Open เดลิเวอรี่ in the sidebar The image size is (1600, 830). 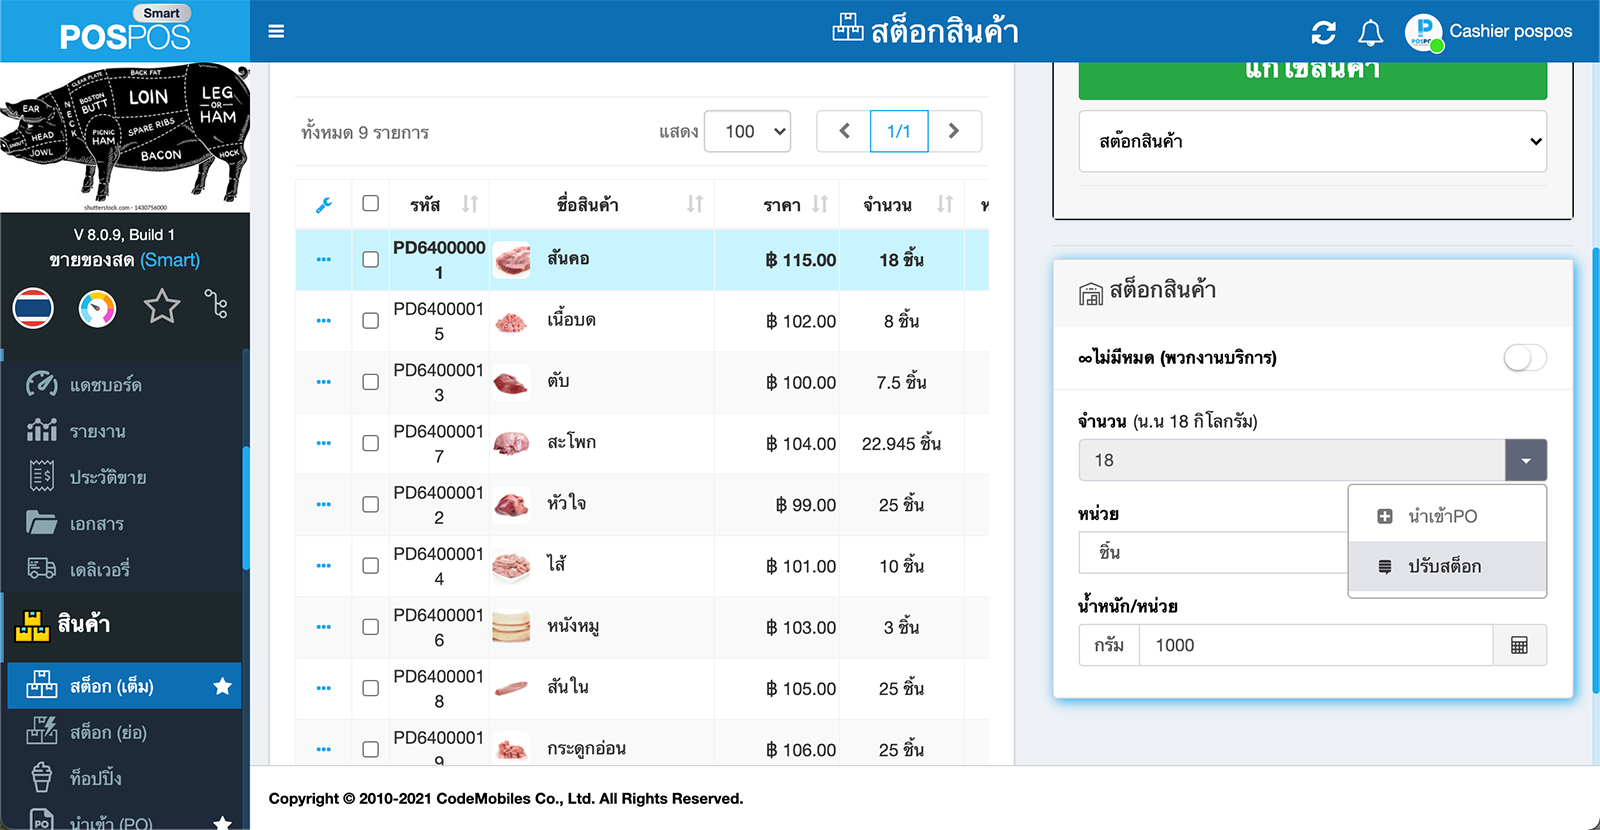point(99,570)
